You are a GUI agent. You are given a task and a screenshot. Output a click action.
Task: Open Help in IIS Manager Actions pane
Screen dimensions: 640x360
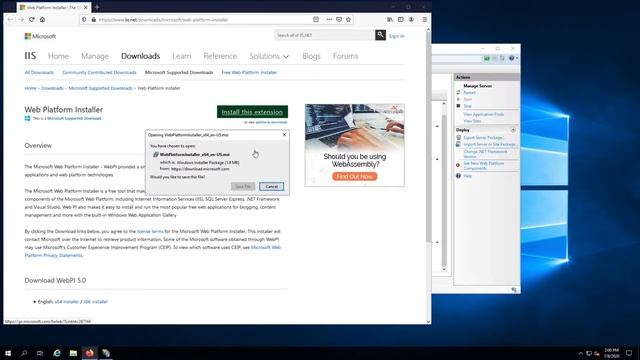(x=468, y=176)
